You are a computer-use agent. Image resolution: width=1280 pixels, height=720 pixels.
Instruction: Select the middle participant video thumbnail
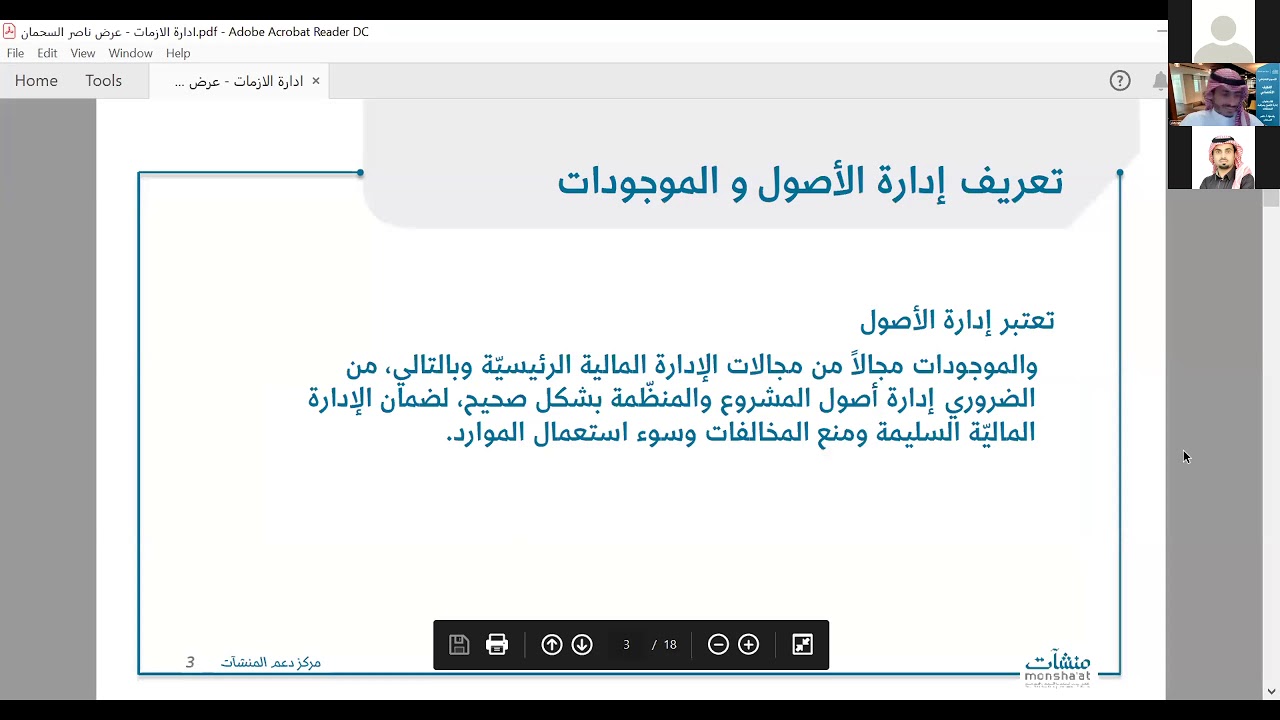[x=1223, y=94]
